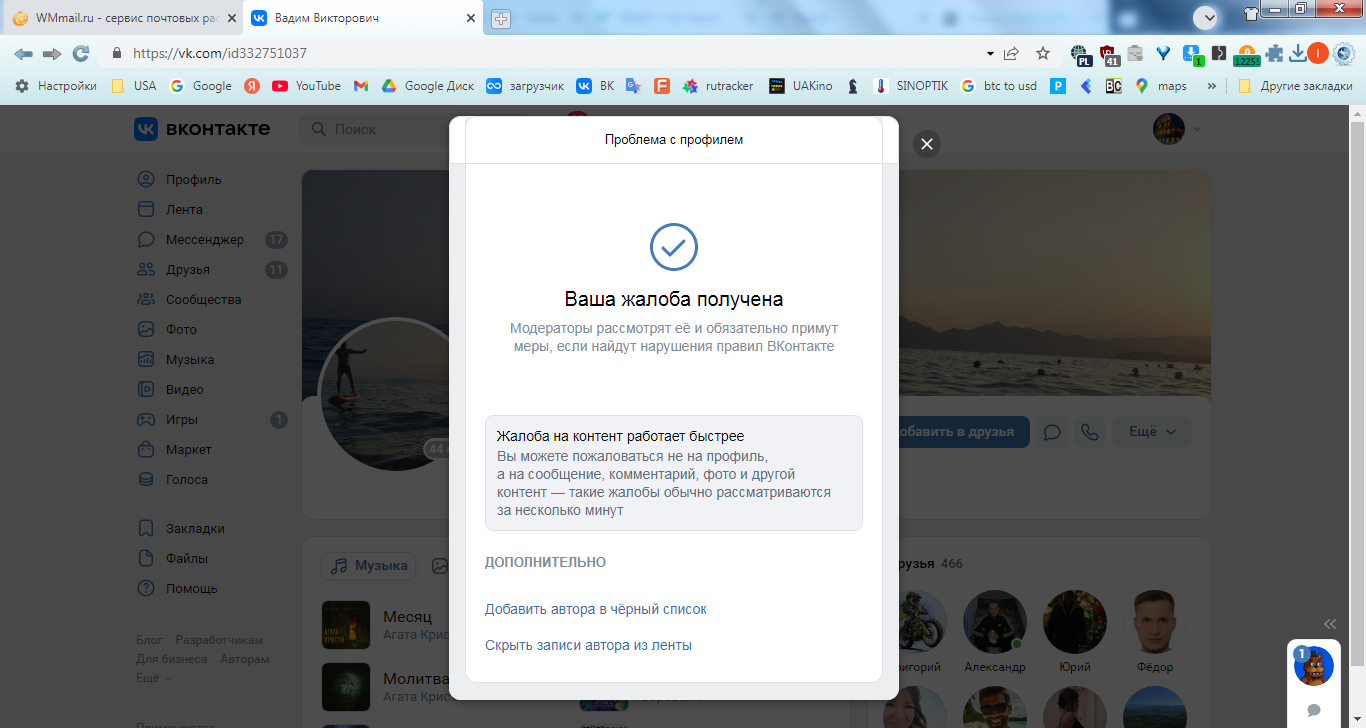Open the rutracker bookmark

click(x=718, y=86)
